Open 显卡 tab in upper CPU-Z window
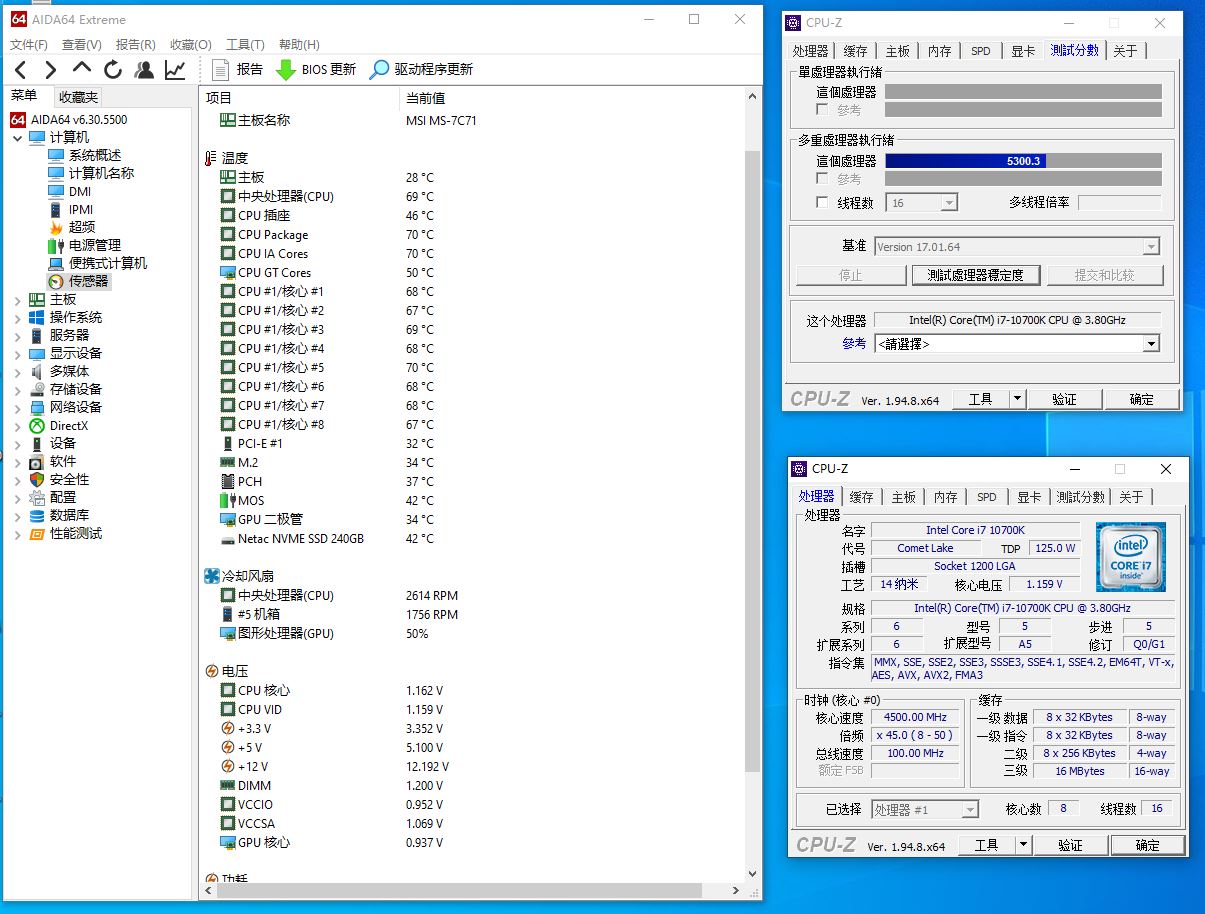This screenshot has height=914, width=1205. pos(1023,51)
